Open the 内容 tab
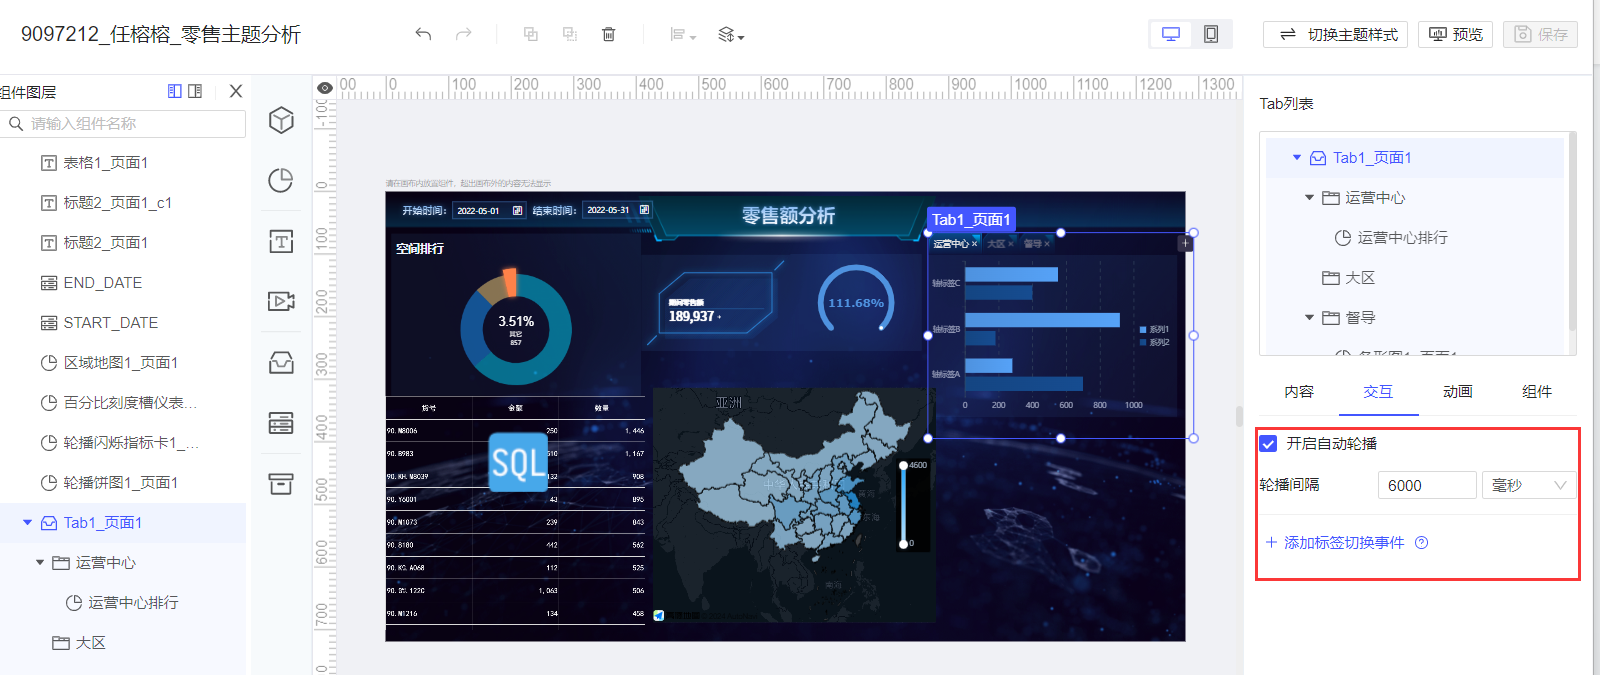This screenshot has width=1600, height=675. pos(1299,392)
